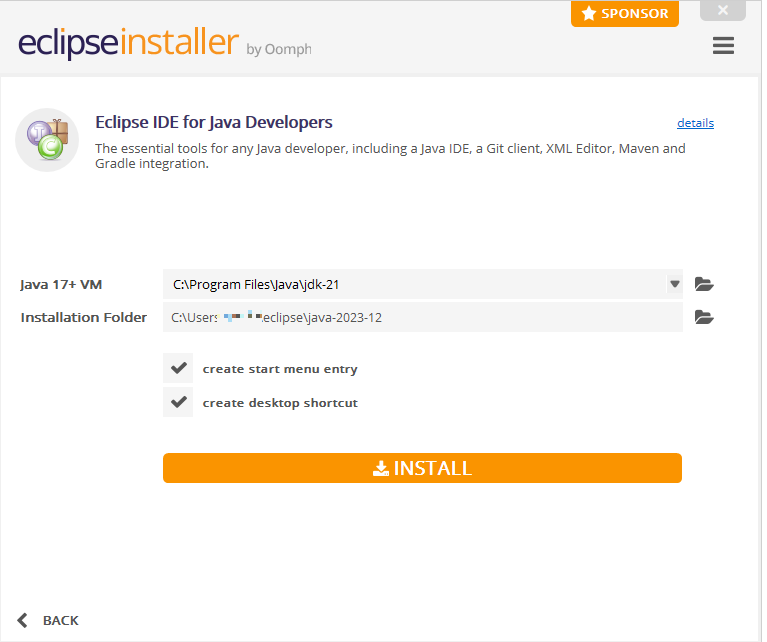This screenshot has width=767, height=642.
Task: Click the eclipseinstaller logo
Action: point(129,43)
